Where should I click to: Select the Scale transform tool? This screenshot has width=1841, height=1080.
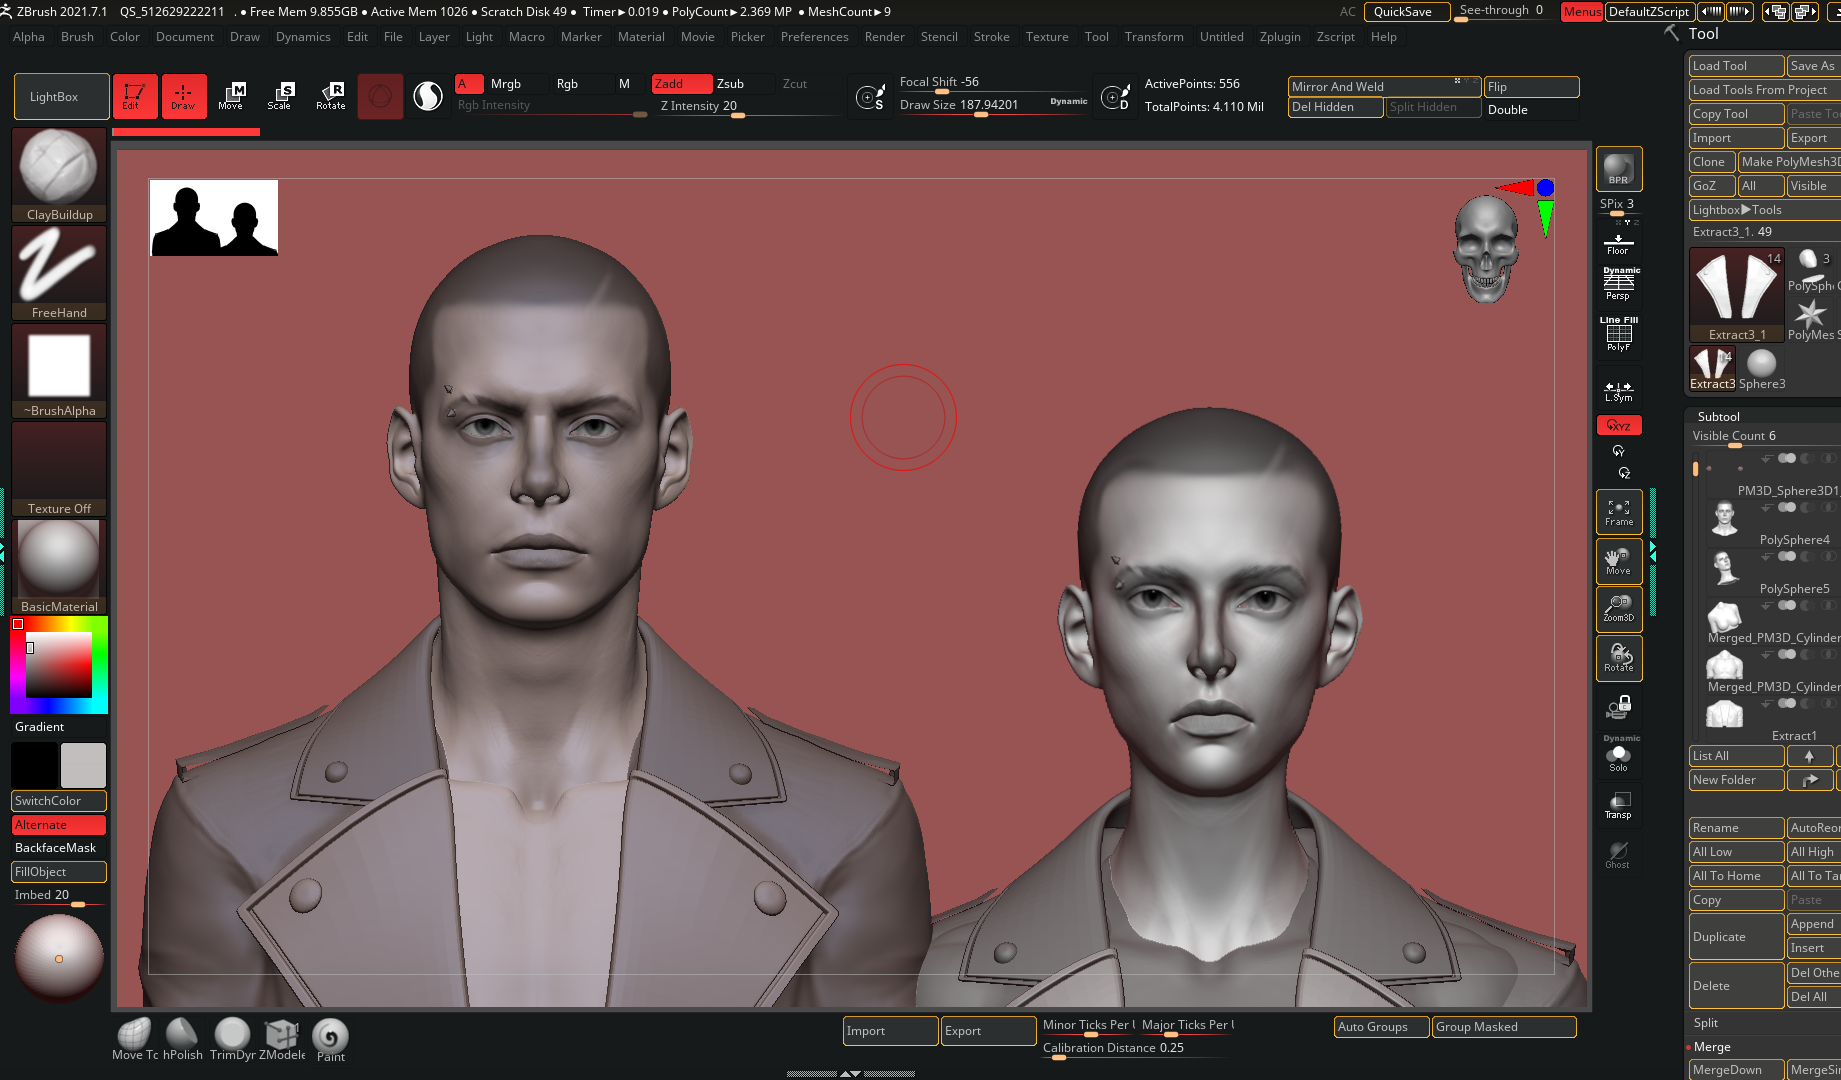click(280, 96)
